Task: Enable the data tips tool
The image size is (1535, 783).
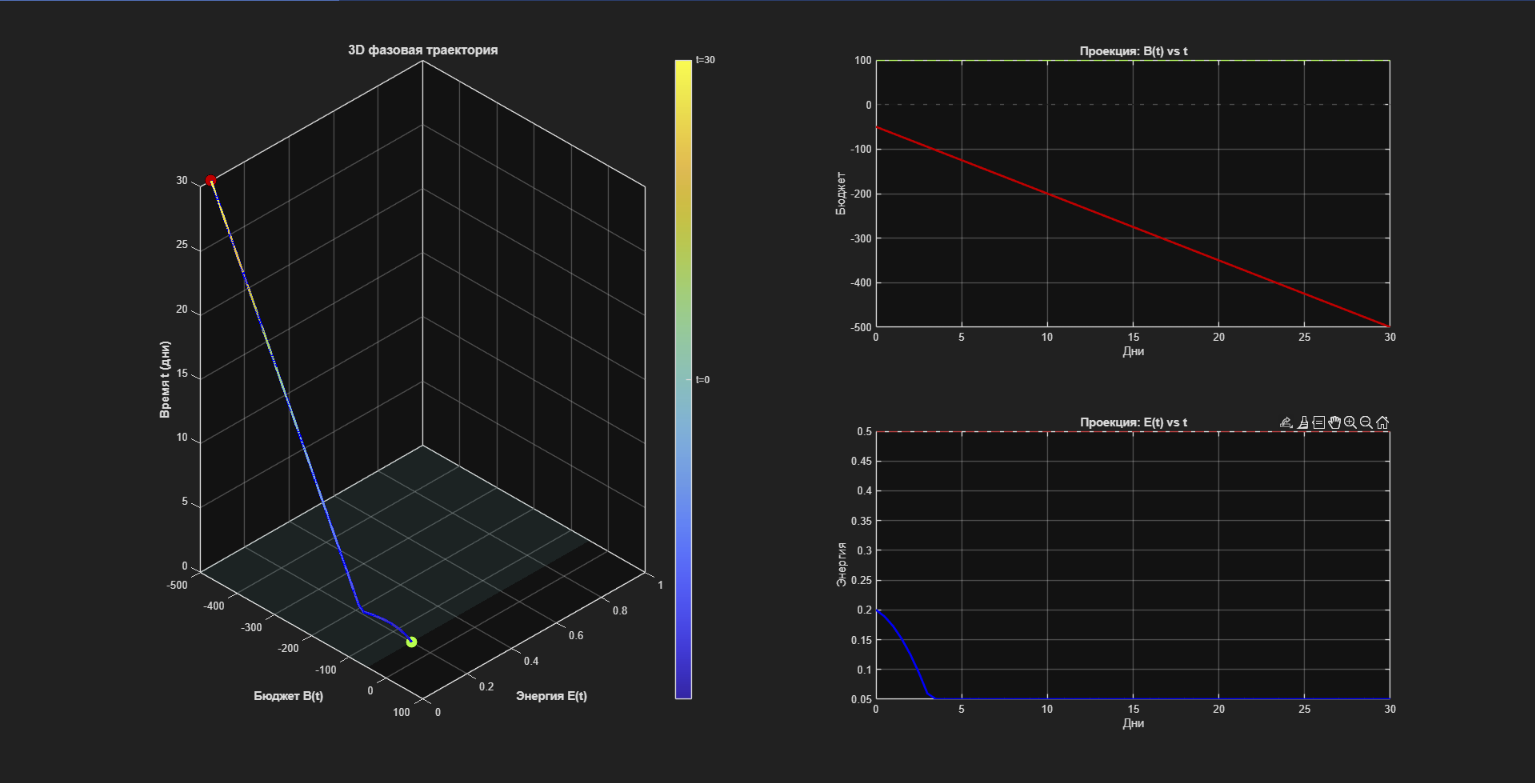Action: [1319, 423]
